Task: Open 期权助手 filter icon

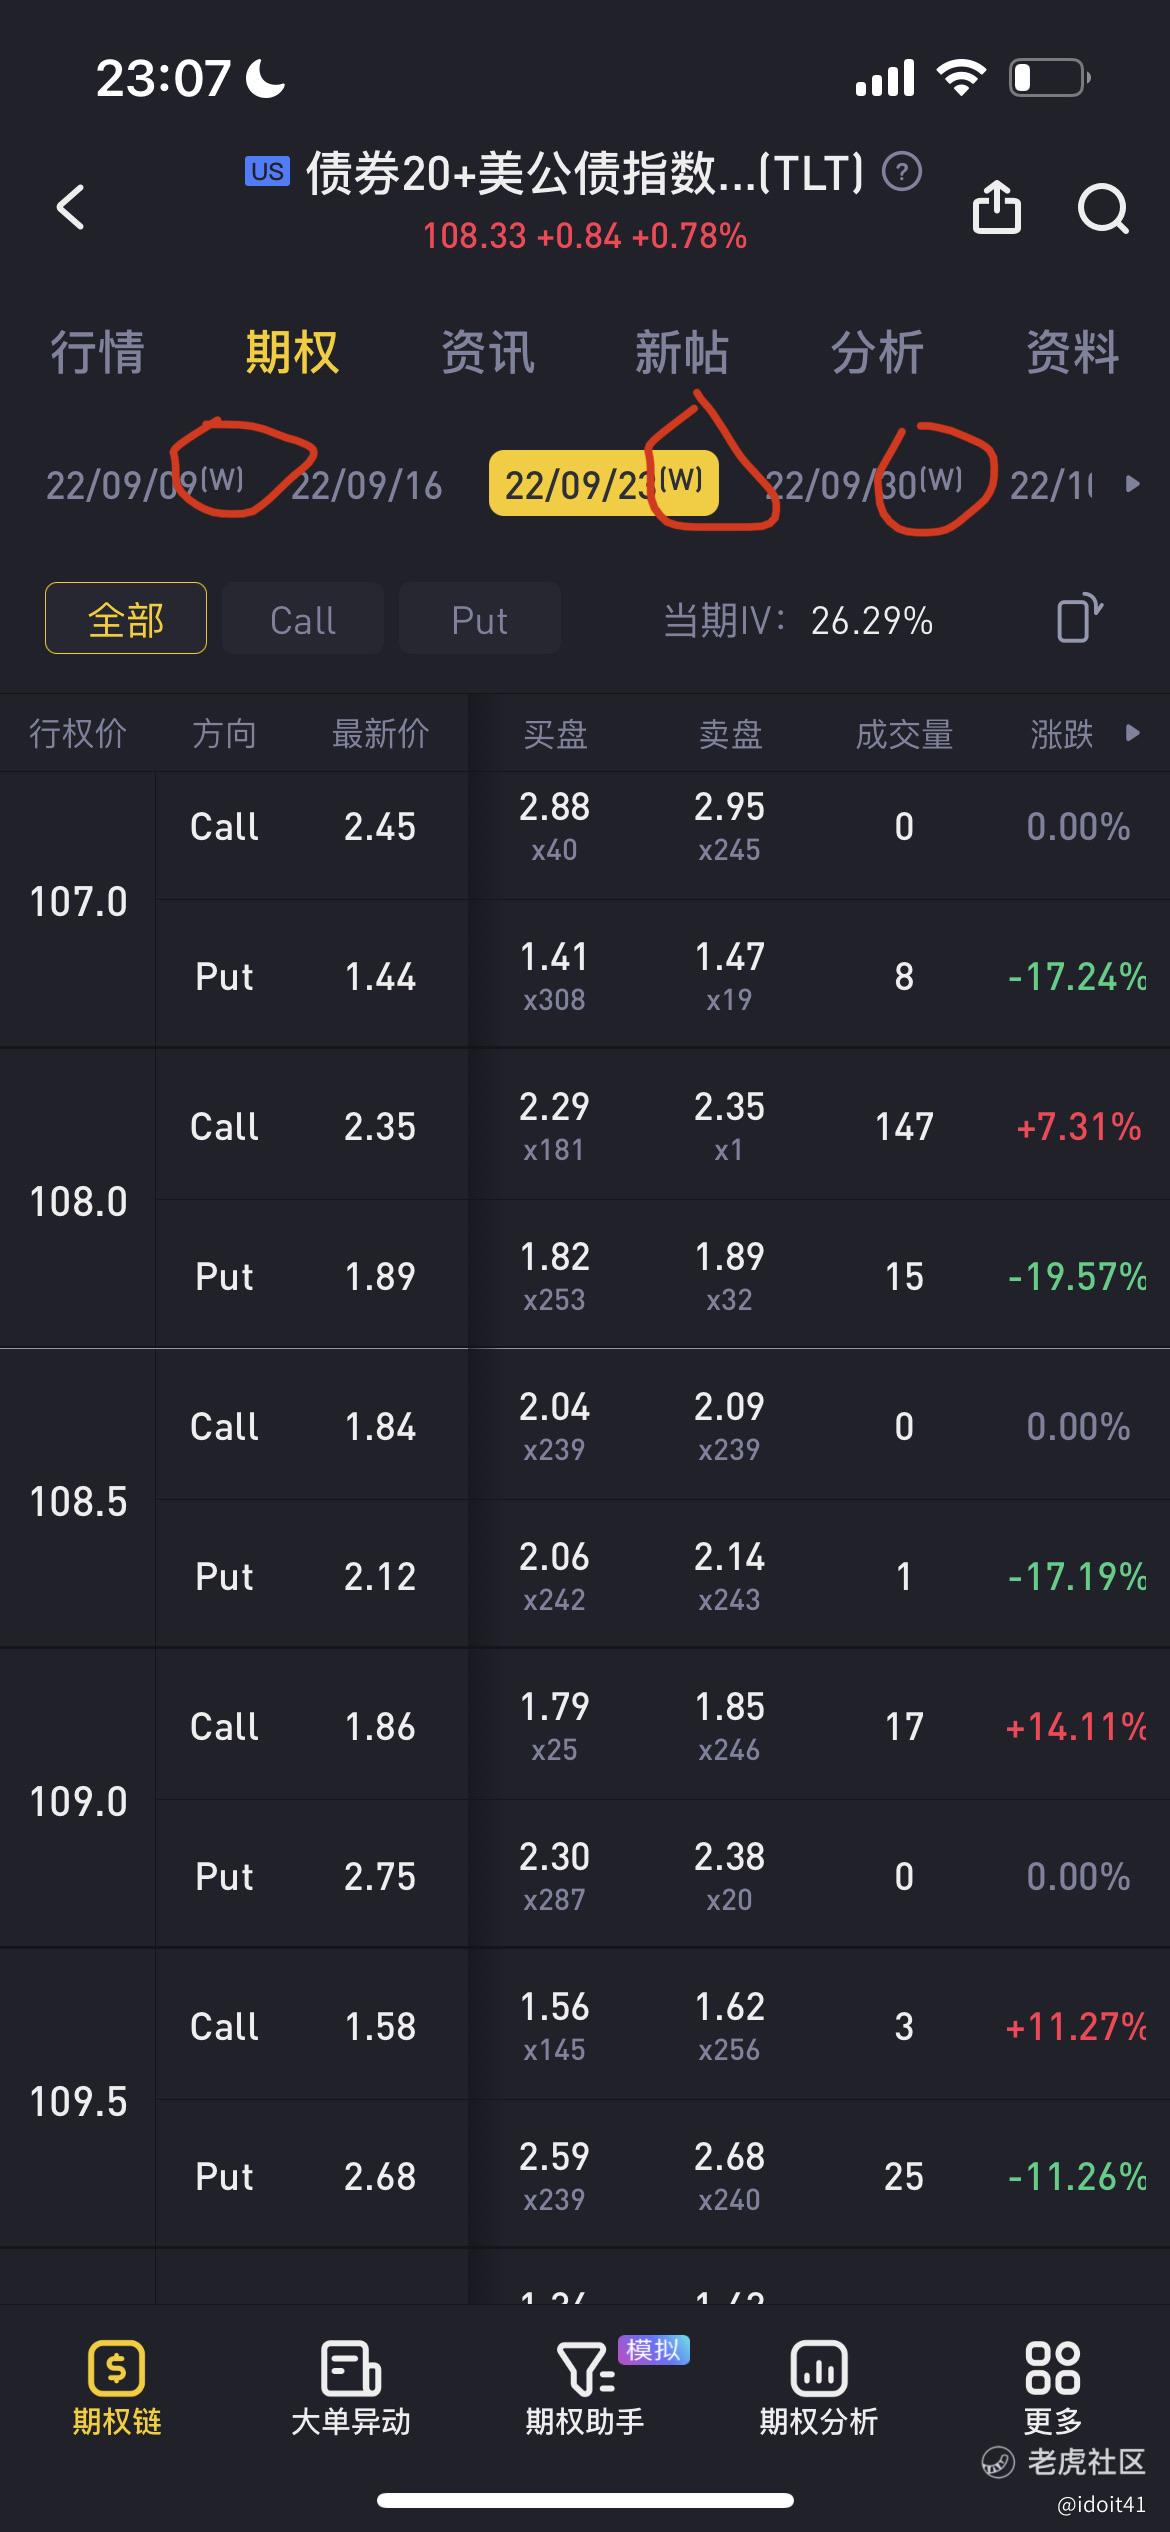Action: pyautogui.click(x=585, y=2388)
